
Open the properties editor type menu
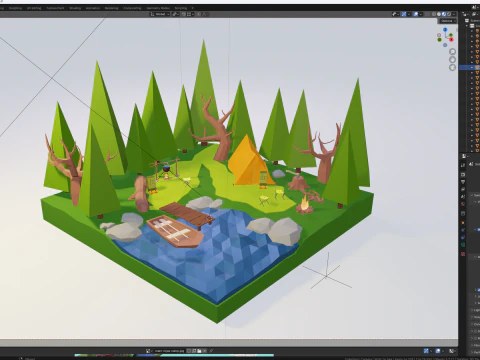[x=464, y=156]
